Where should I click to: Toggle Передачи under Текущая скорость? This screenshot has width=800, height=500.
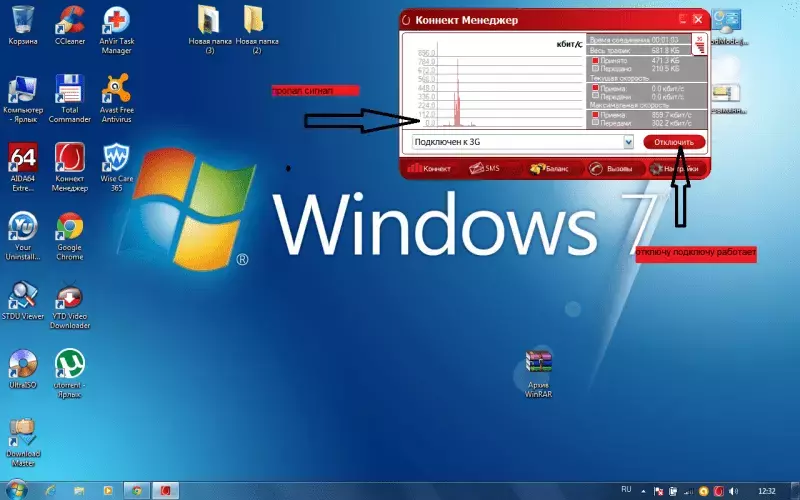tap(595, 95)
